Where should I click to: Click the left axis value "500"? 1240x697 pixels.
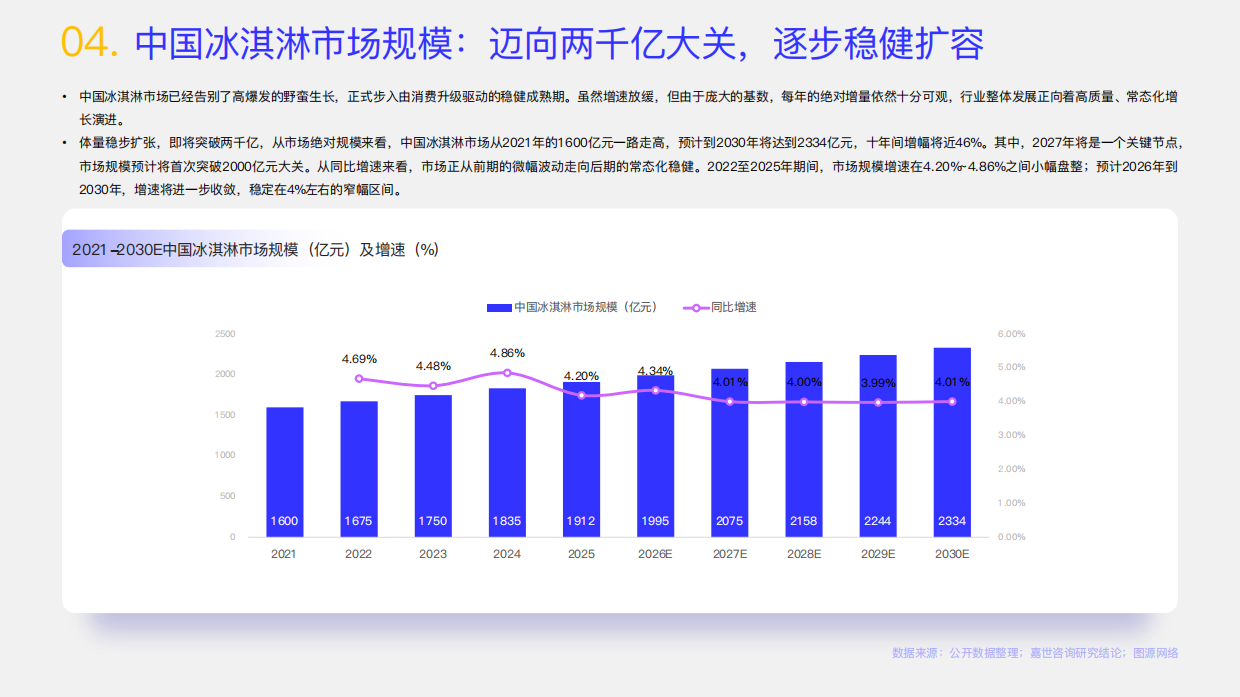pos(229,496)
